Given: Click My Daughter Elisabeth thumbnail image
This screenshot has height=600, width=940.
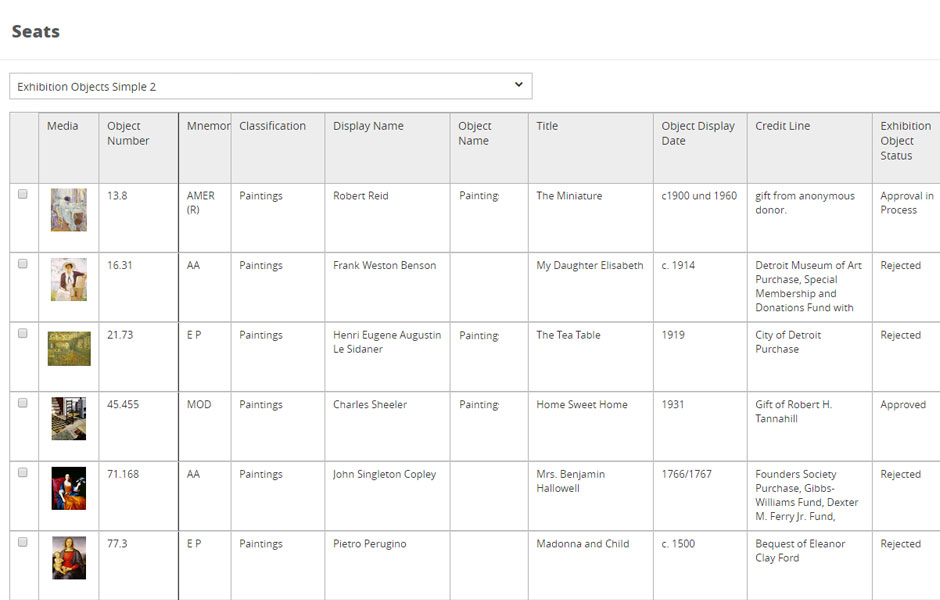Looking at the screenshot, I should click(69, 279).
